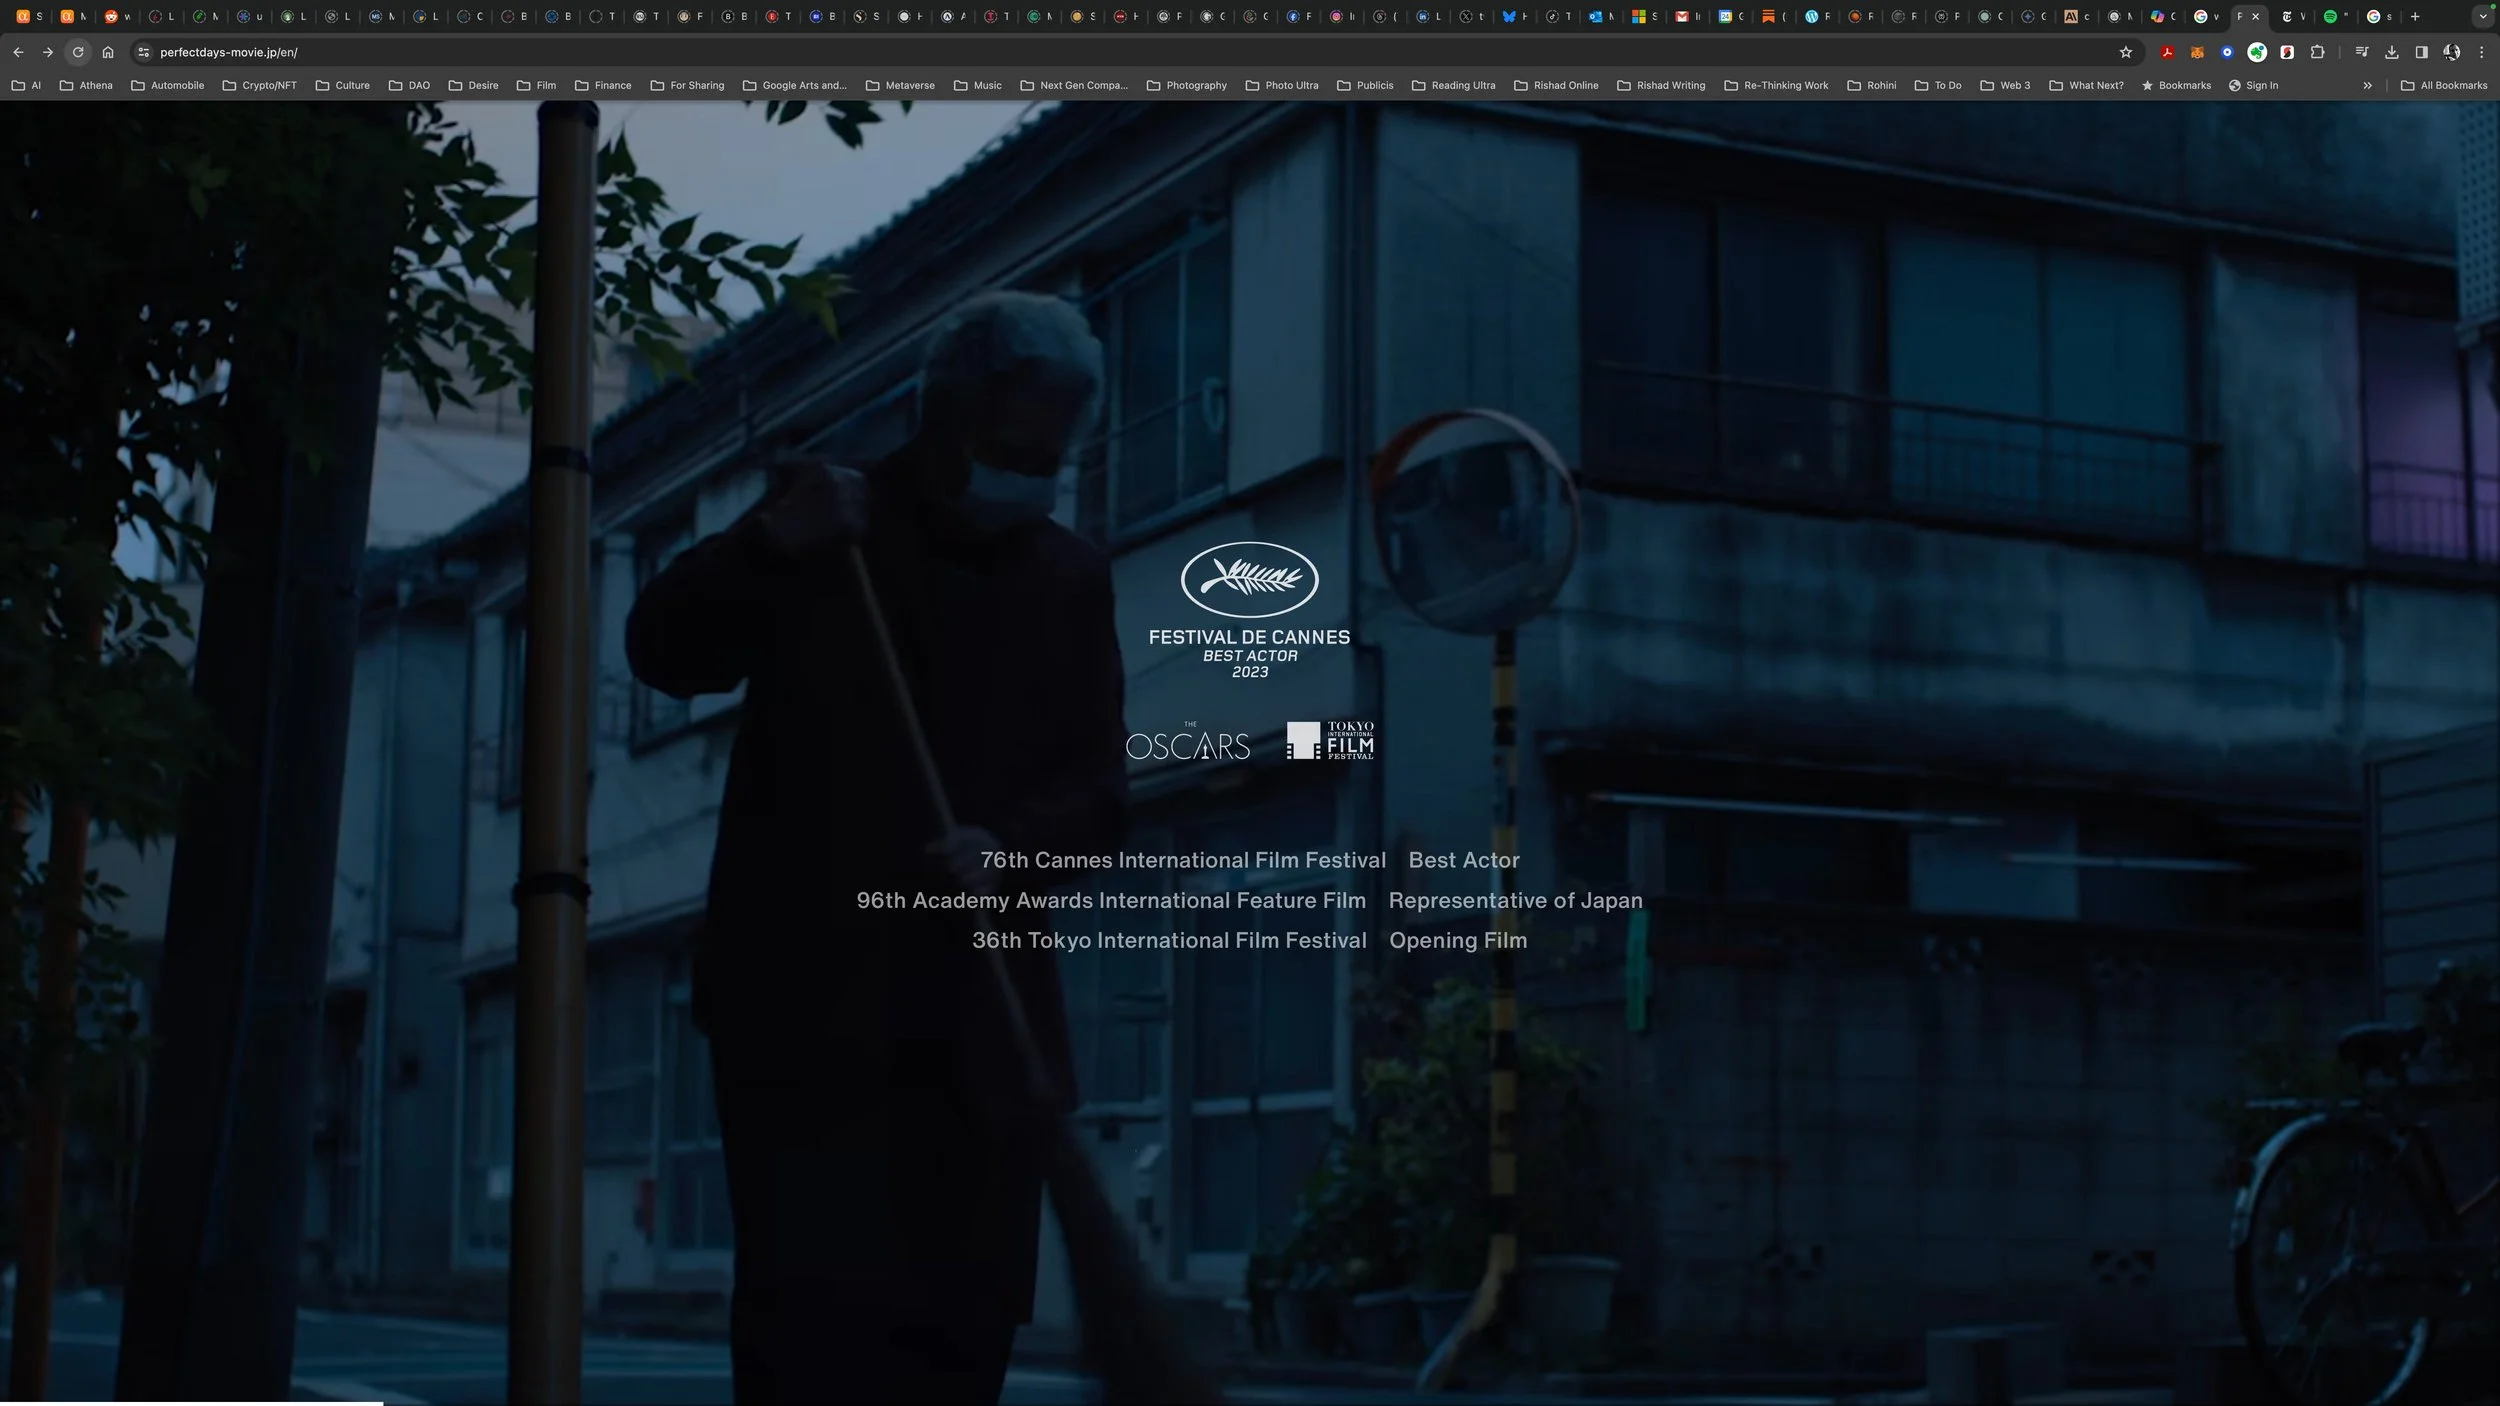
Task: Switch to the New York Times tab
Action: (2291, 16)
